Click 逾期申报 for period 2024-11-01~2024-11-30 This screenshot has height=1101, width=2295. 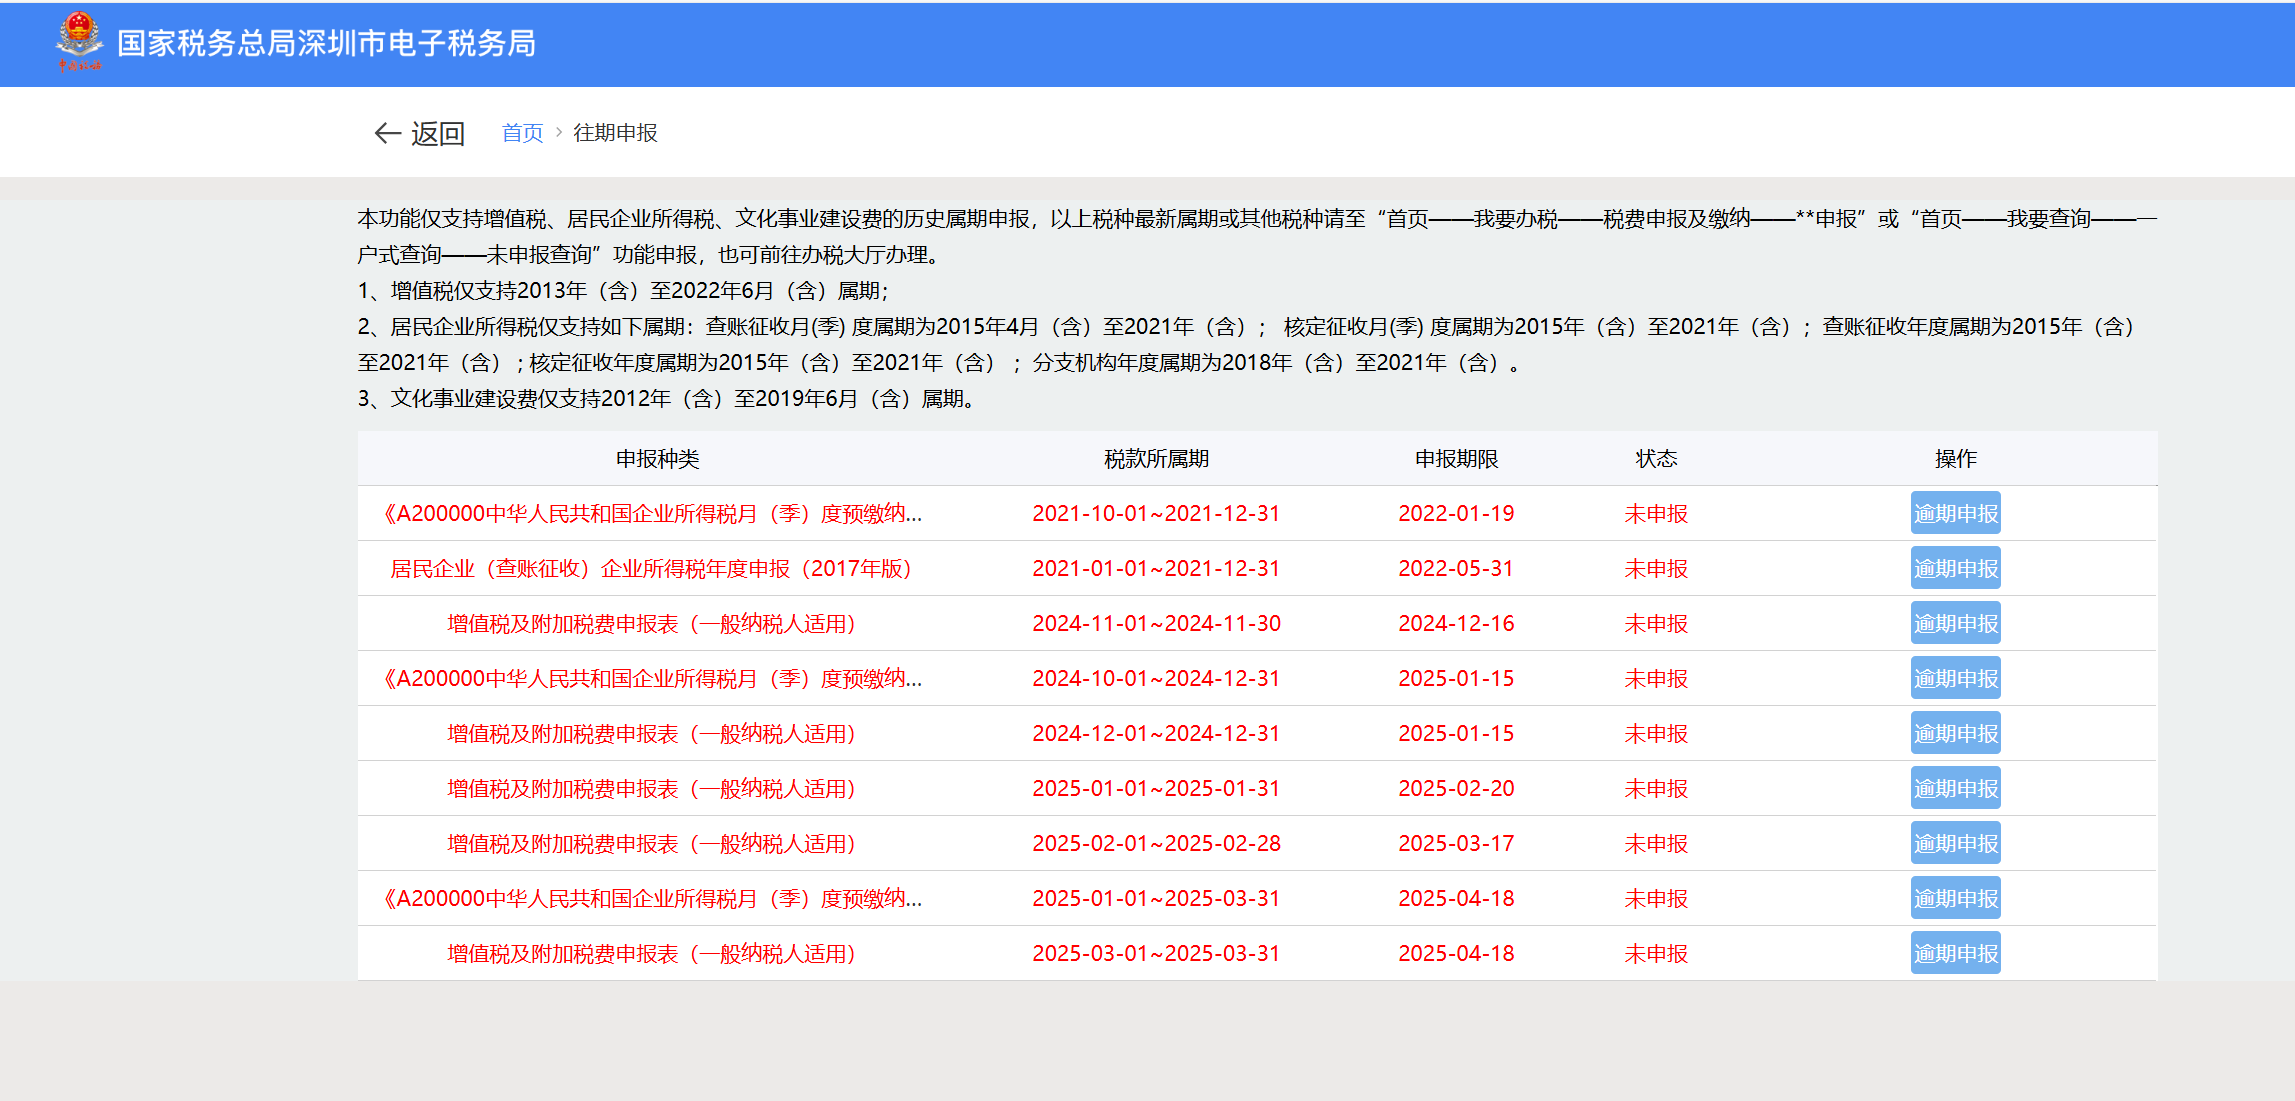1955,623
